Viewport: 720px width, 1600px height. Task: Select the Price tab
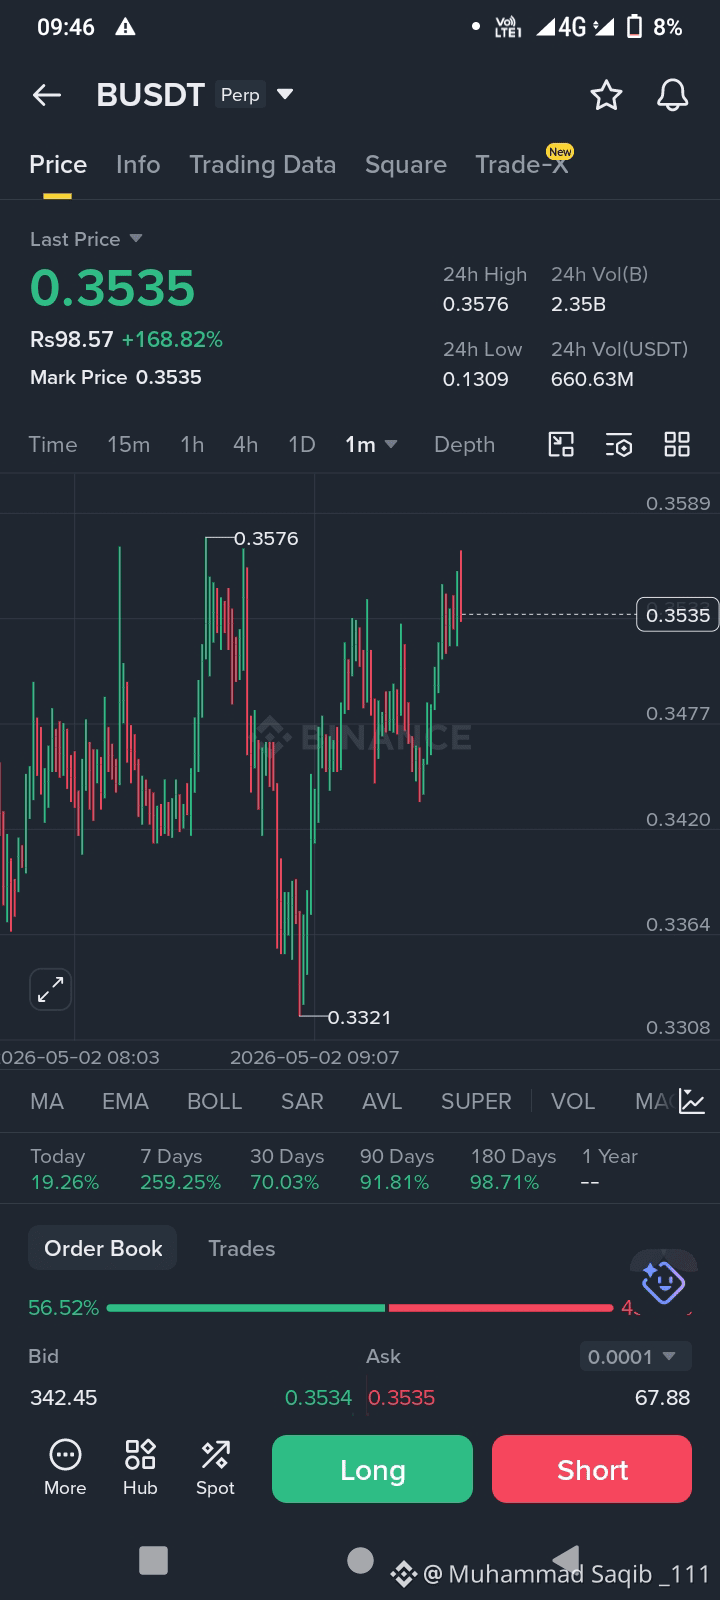[58, 164]
